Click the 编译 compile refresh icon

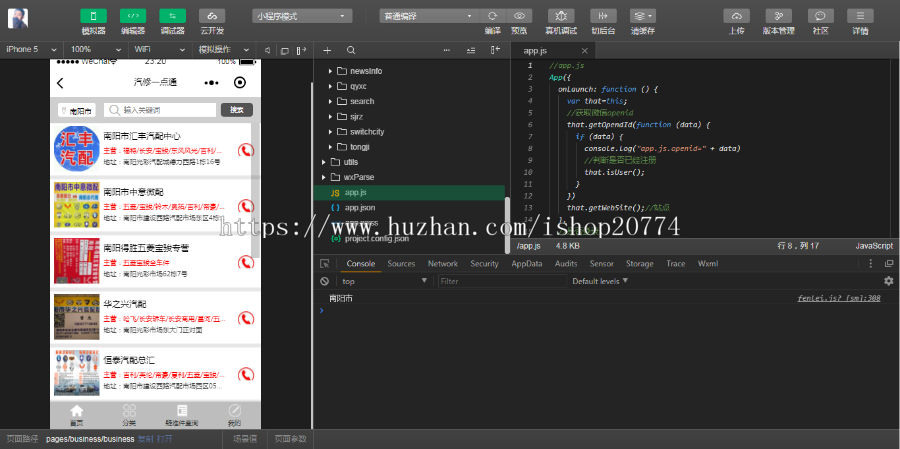coord(492,16)
